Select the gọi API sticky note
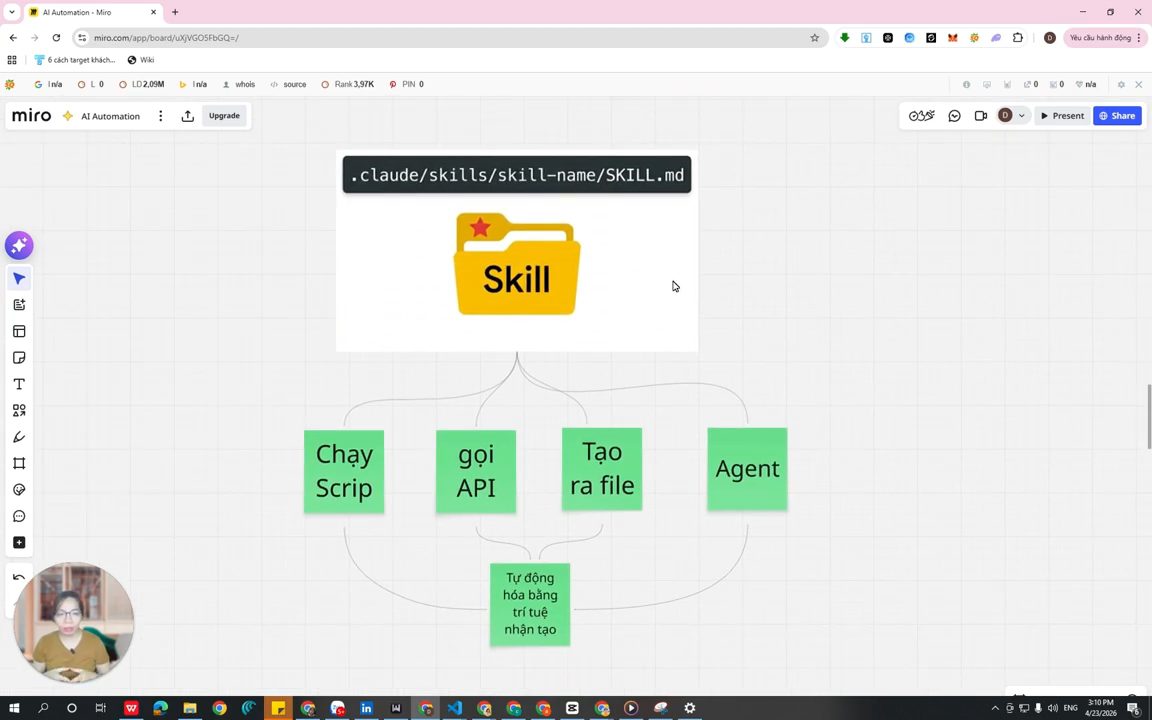The width and height of the screenshot is (1152, 720). click(x=476, y=471)
